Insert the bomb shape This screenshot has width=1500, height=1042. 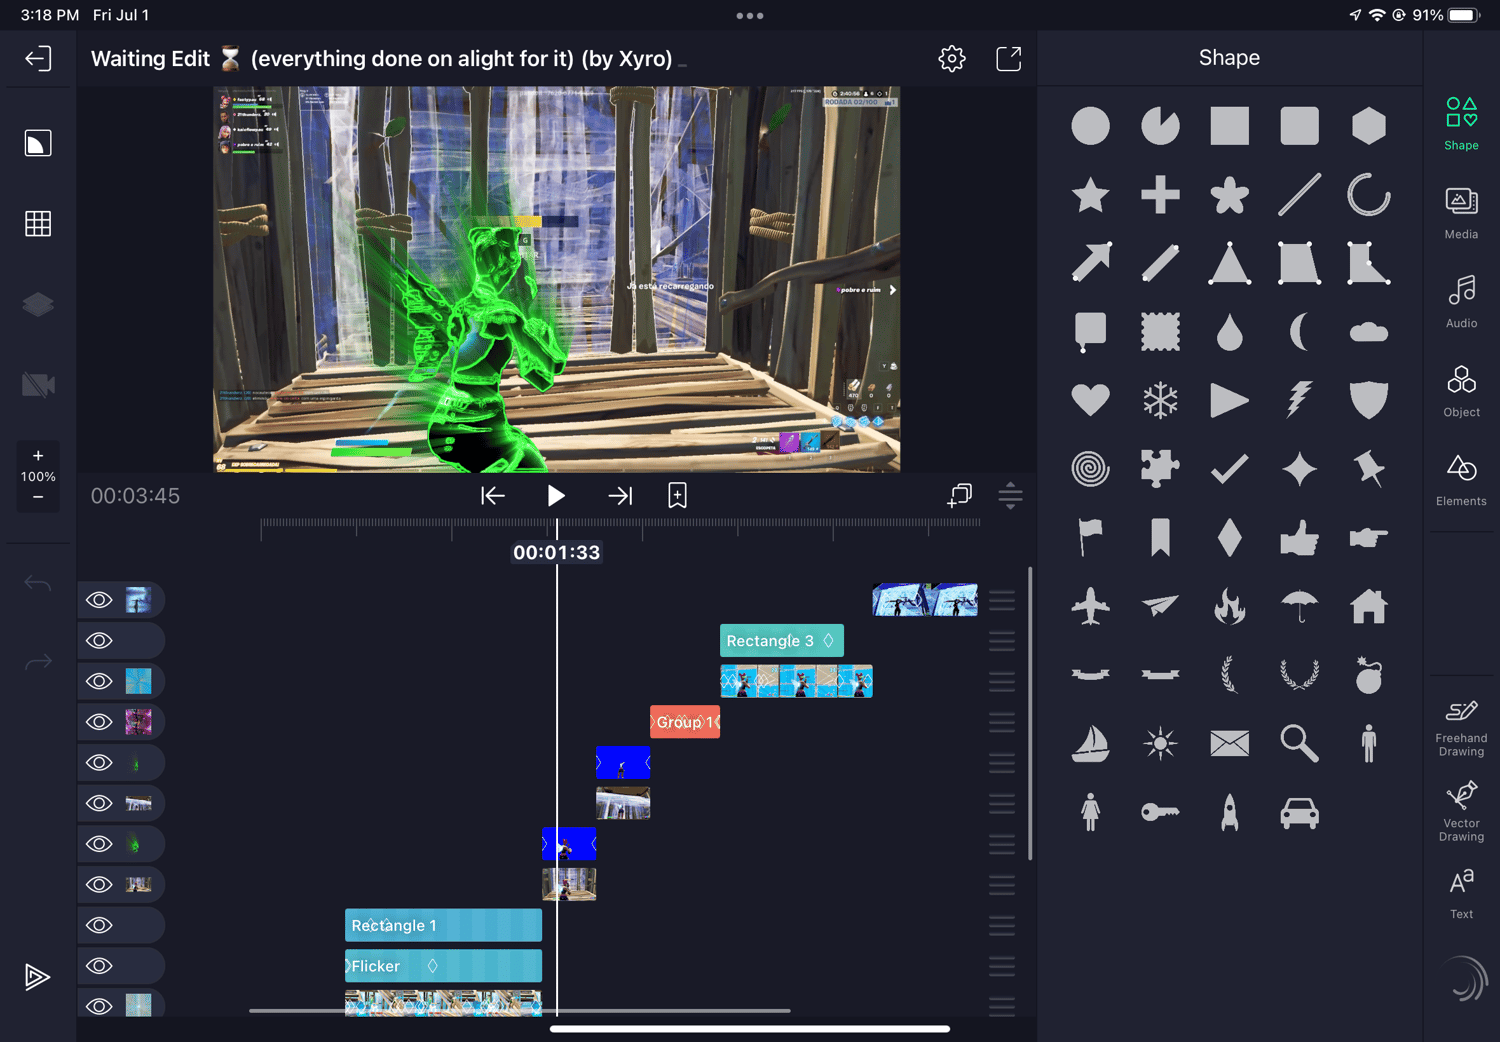click(x=1369, y=675)
